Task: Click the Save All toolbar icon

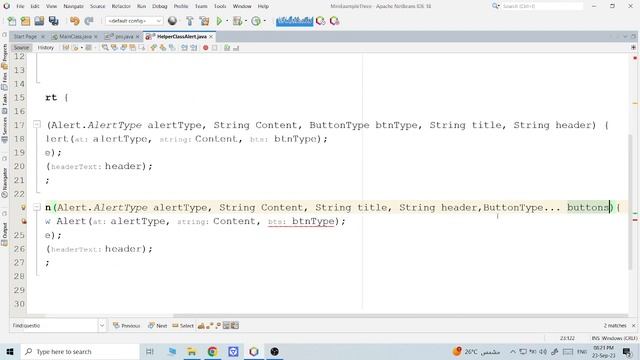Action: pos(53,21)
